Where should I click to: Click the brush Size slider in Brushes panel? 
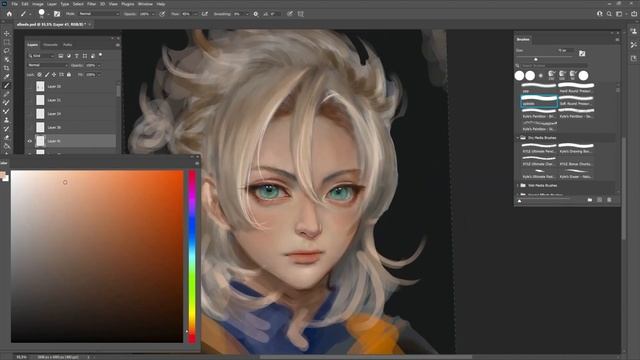tap(544, 59)
